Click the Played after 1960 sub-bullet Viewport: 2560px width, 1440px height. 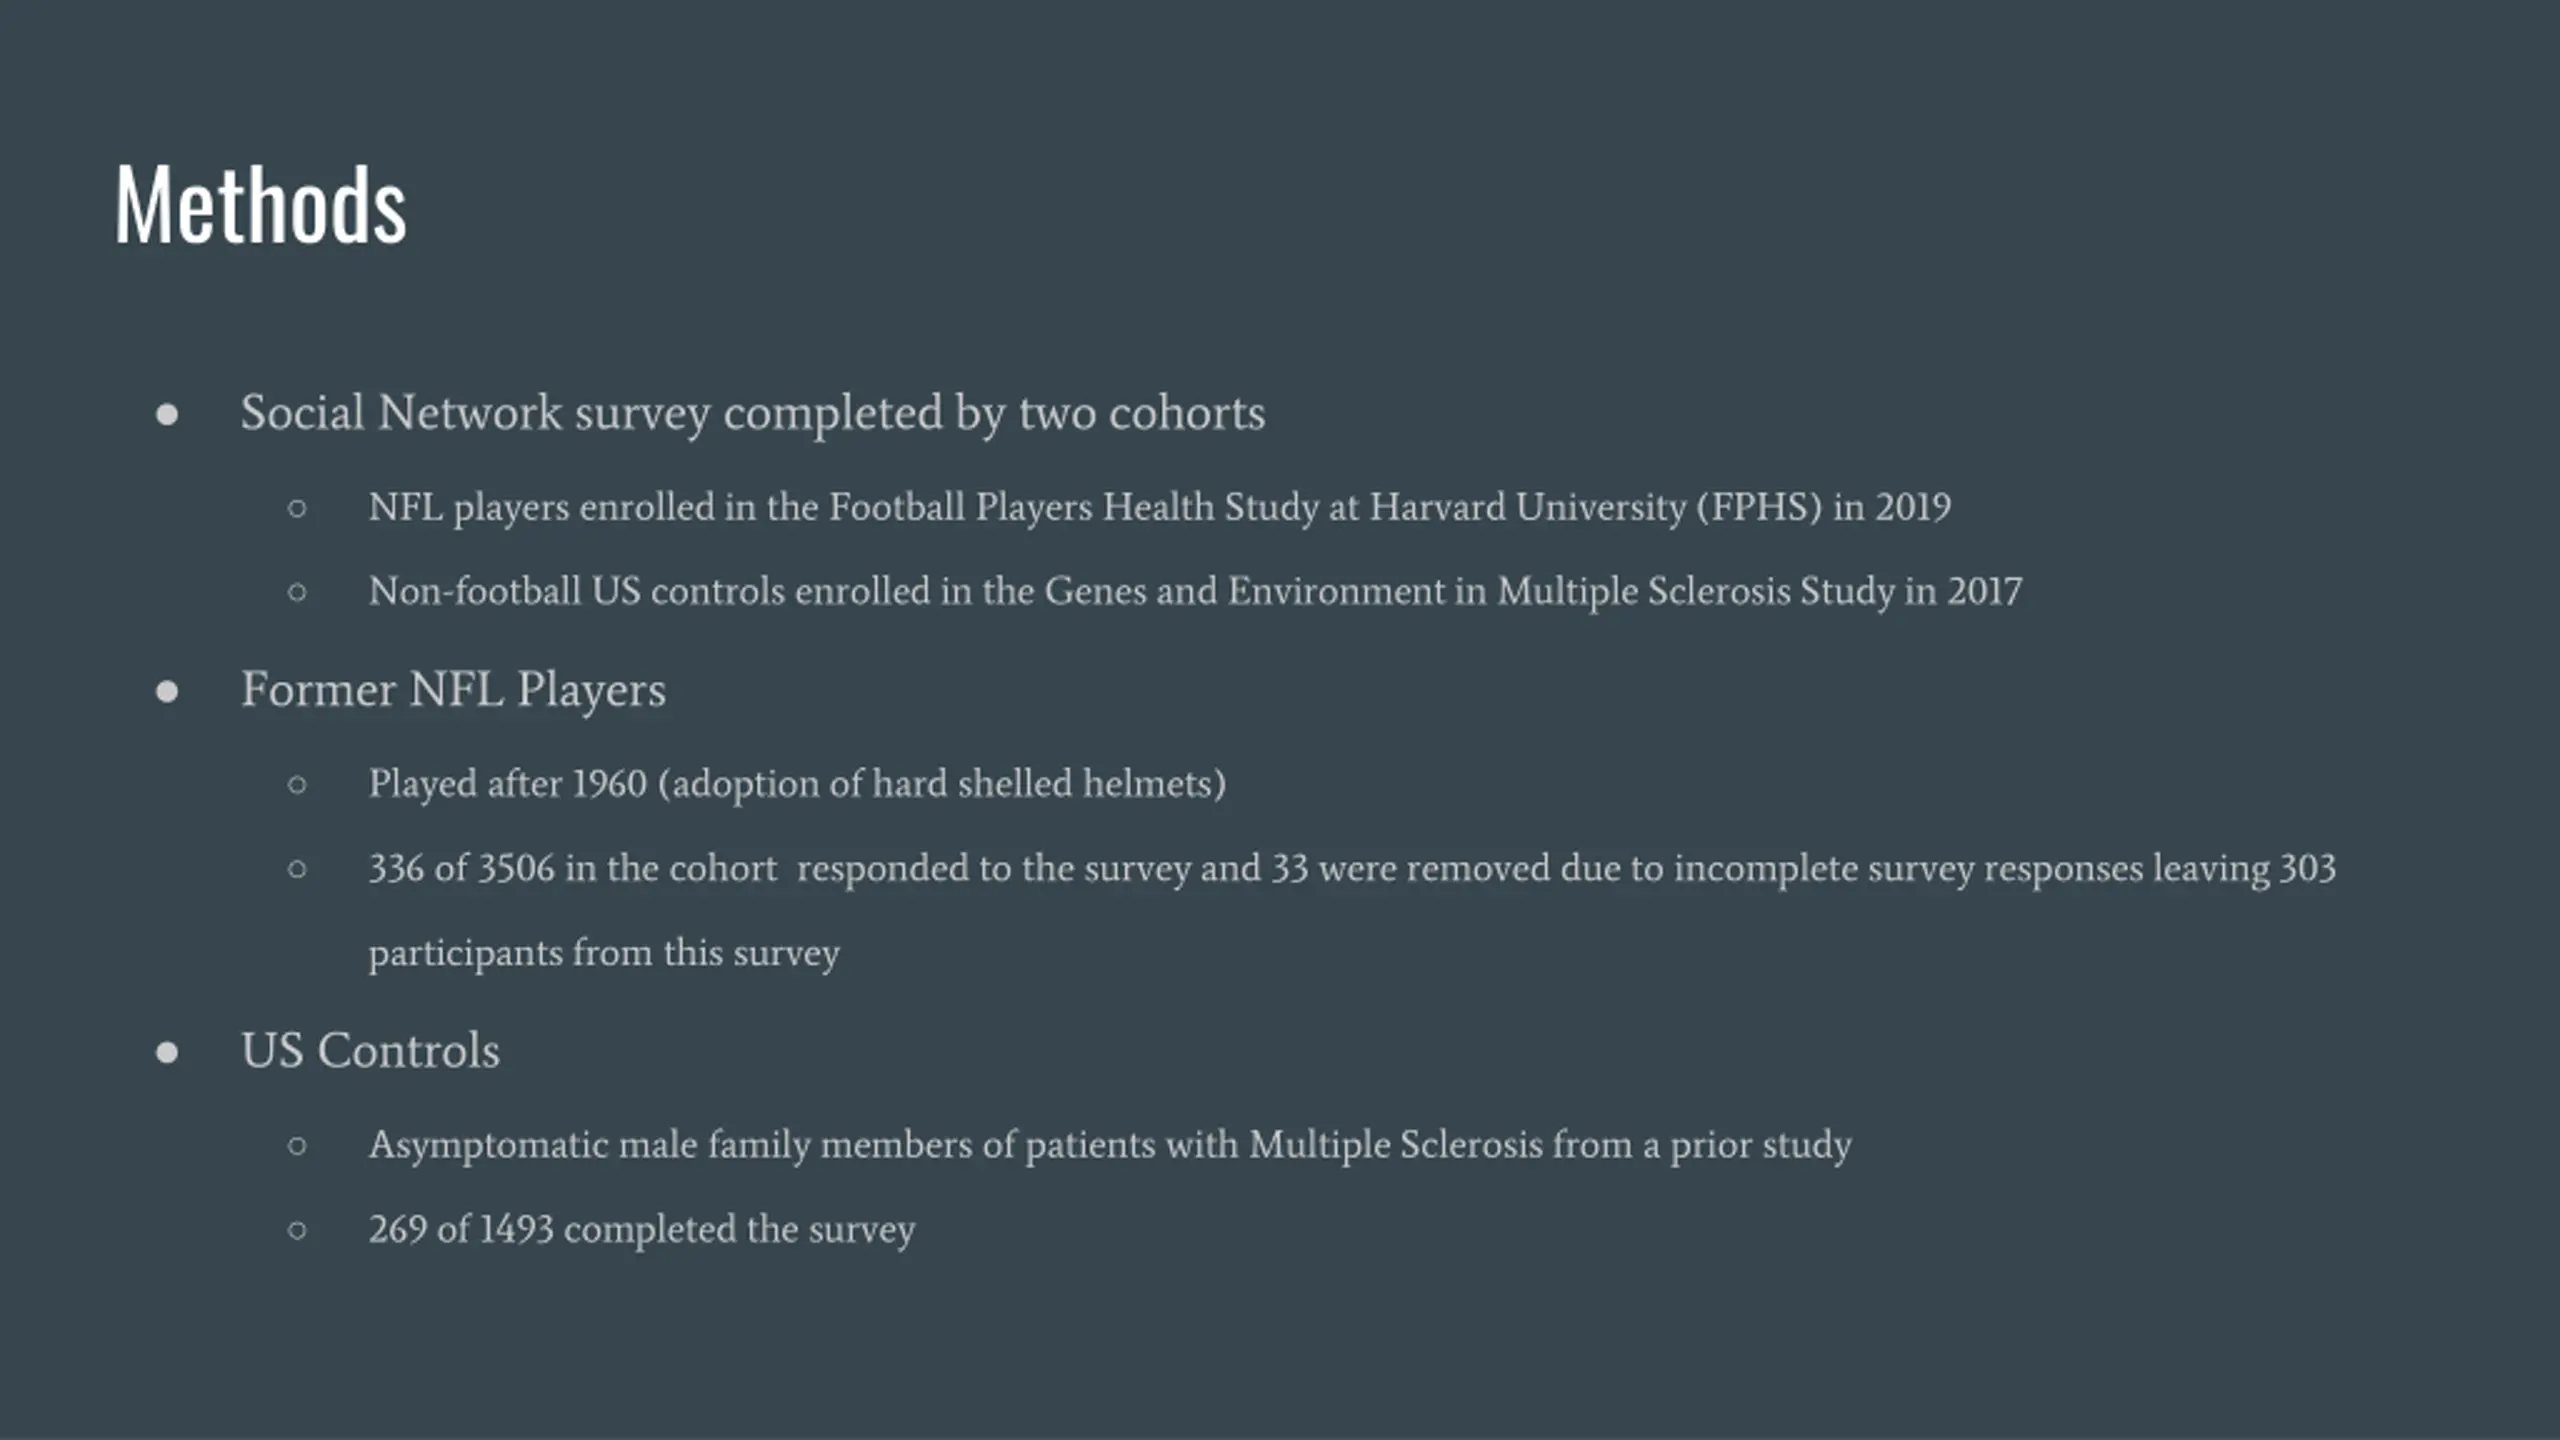[797, 785]
